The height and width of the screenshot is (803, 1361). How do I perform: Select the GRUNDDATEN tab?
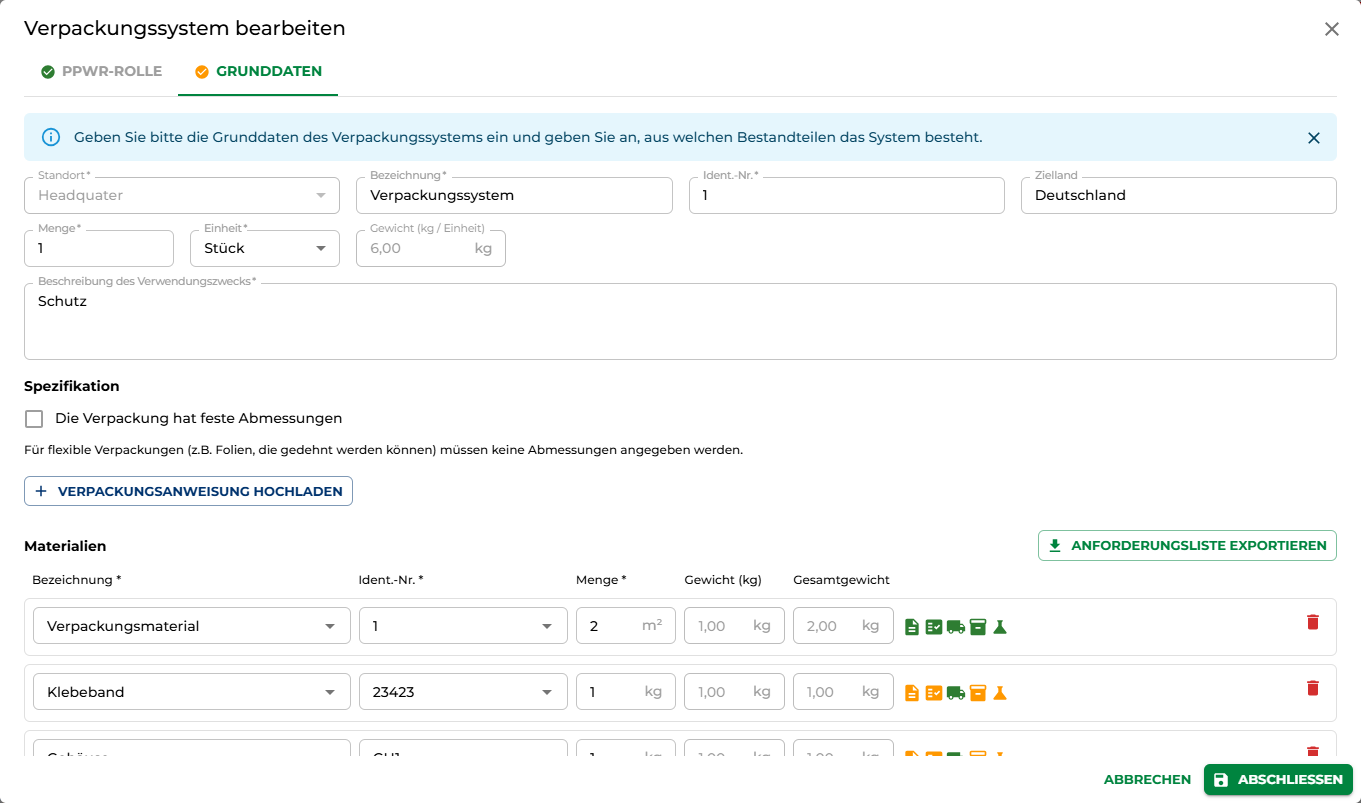pyautogui.click(x=258, y=72)
